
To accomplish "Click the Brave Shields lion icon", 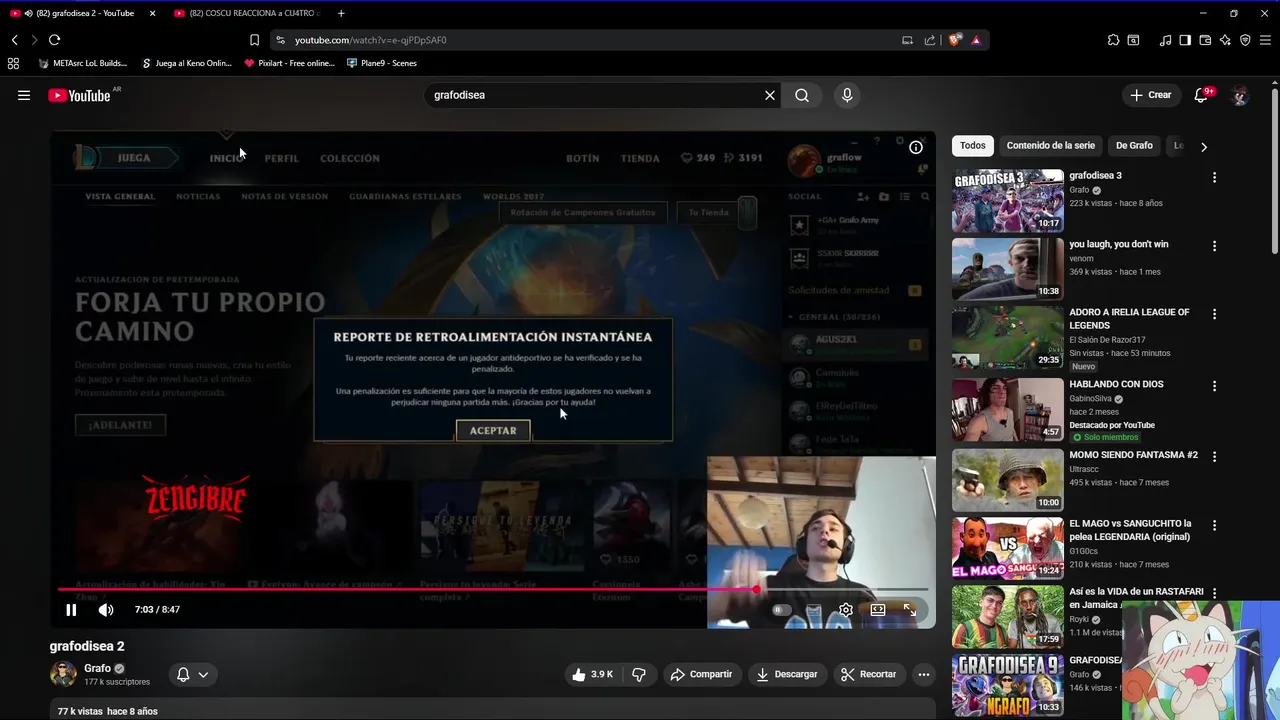I will click(x=955, y=40).
